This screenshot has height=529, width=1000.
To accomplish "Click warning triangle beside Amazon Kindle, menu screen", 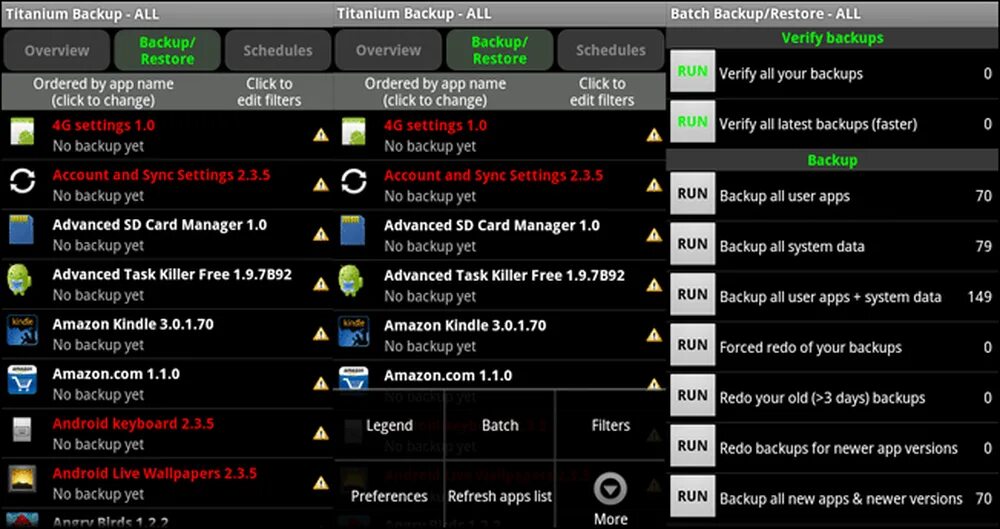I will (x=654, y=334).
